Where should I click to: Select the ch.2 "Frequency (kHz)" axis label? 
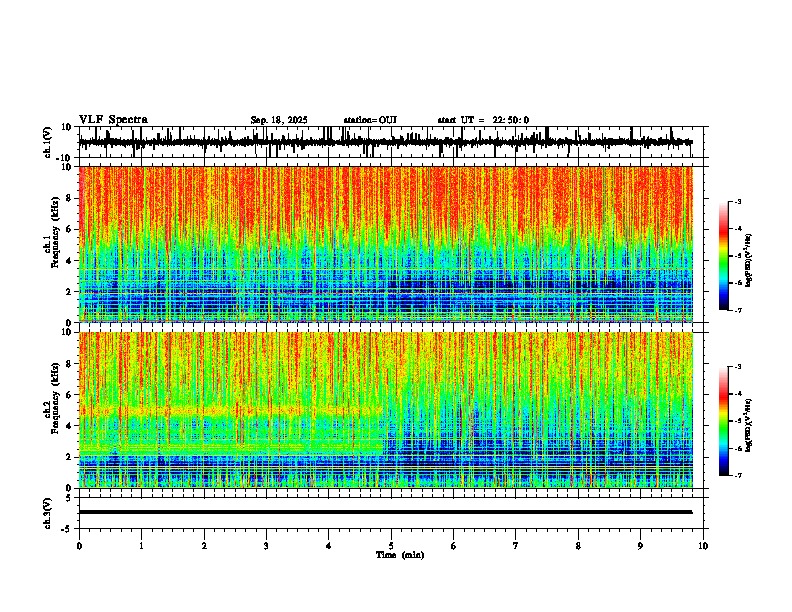pyautogui.click(x=55, y=397)
